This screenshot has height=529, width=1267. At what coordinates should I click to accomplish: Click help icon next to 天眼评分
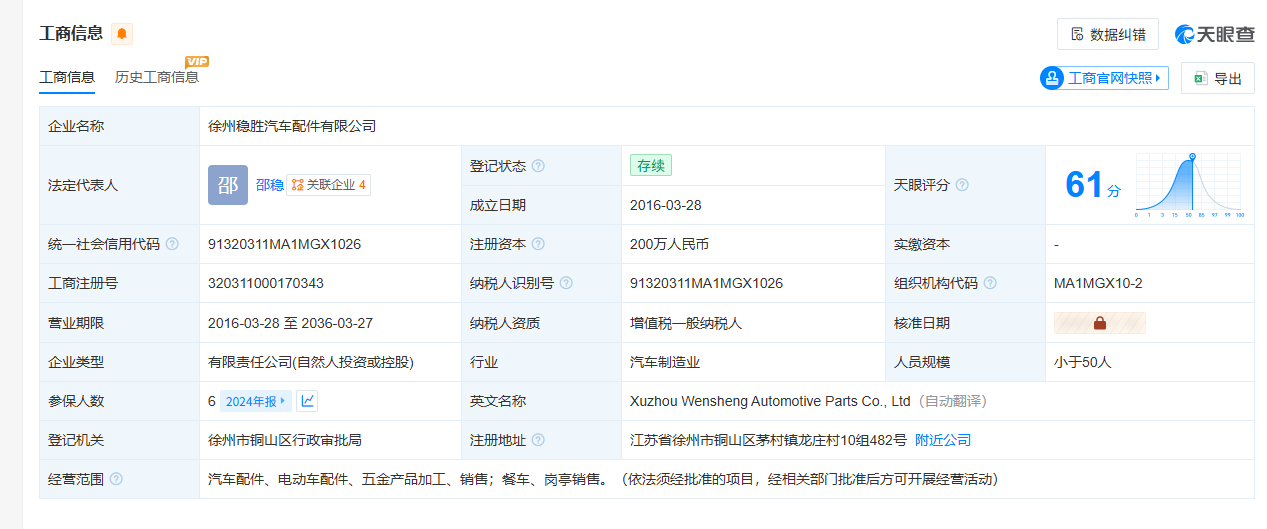tap(962, 185)
